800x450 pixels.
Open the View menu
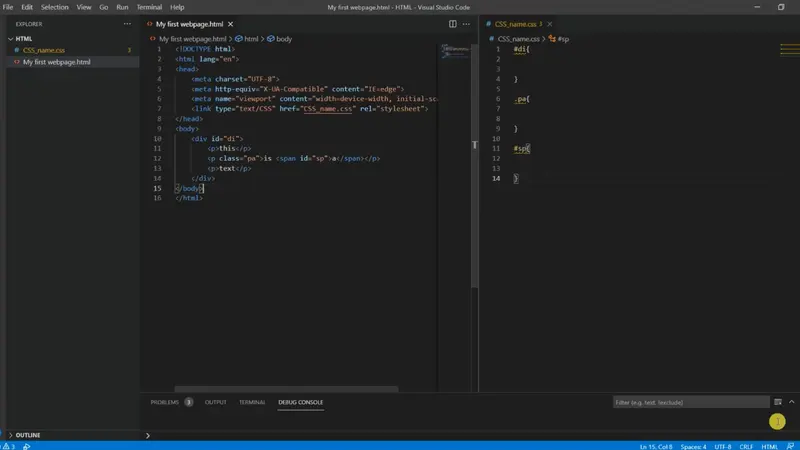point(84,7)
